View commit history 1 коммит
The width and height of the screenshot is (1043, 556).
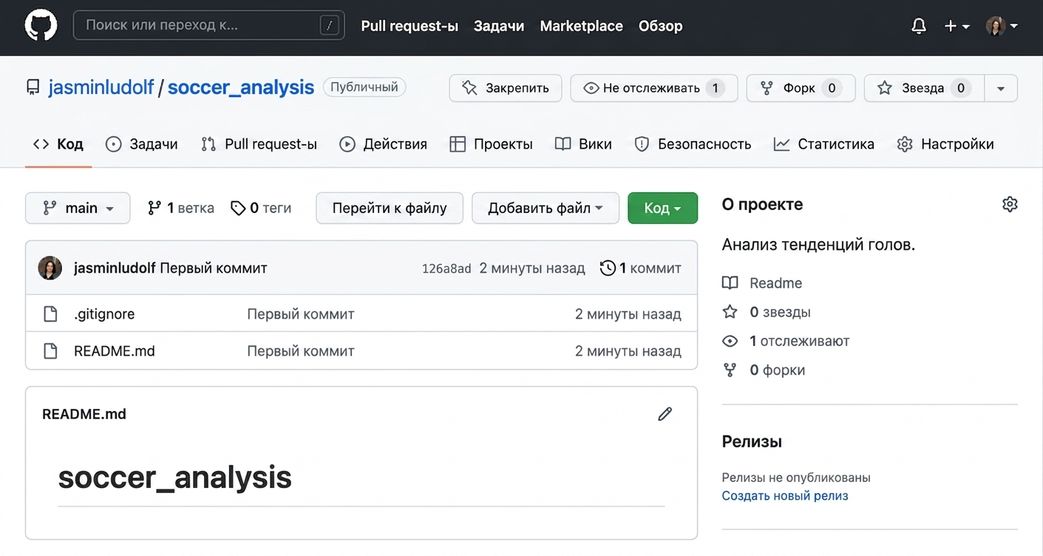(641, 268)
